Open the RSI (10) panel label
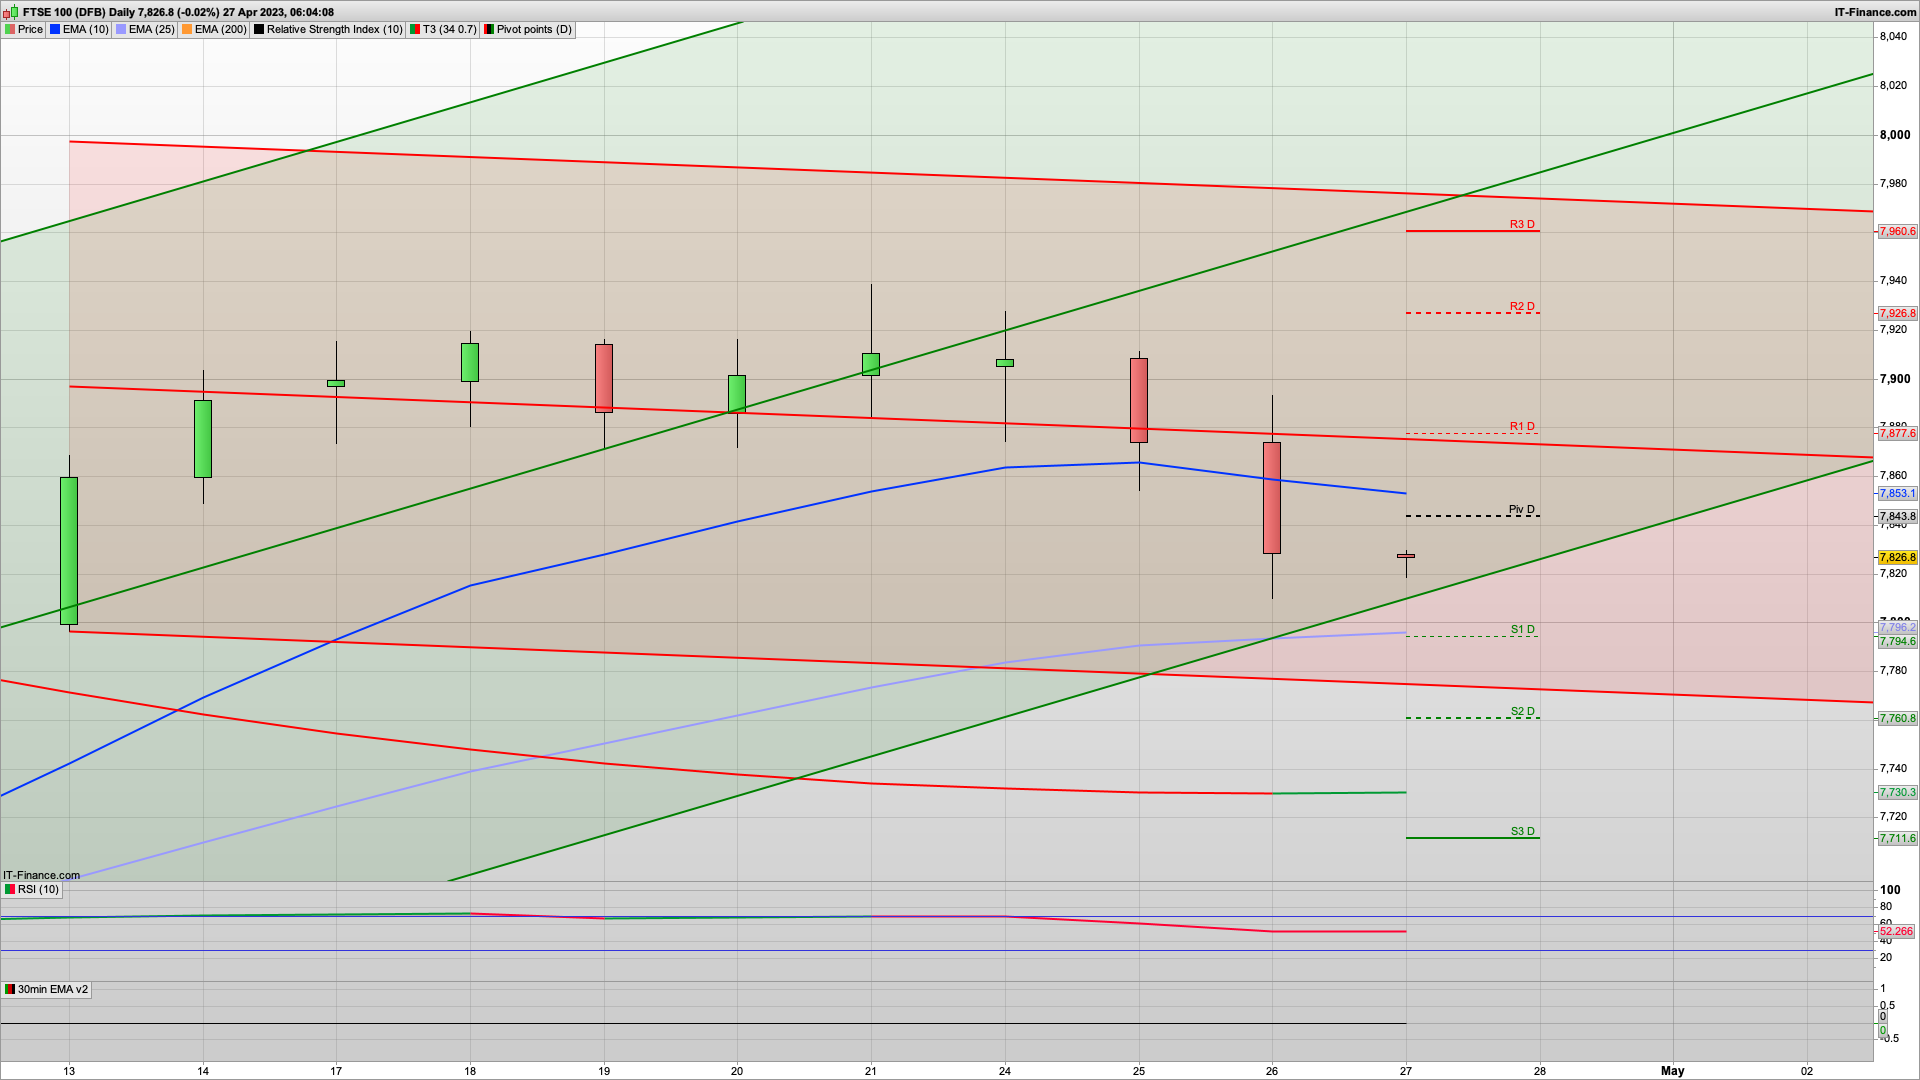The height and width of the screenshot is (1080, 1920). 38,889
